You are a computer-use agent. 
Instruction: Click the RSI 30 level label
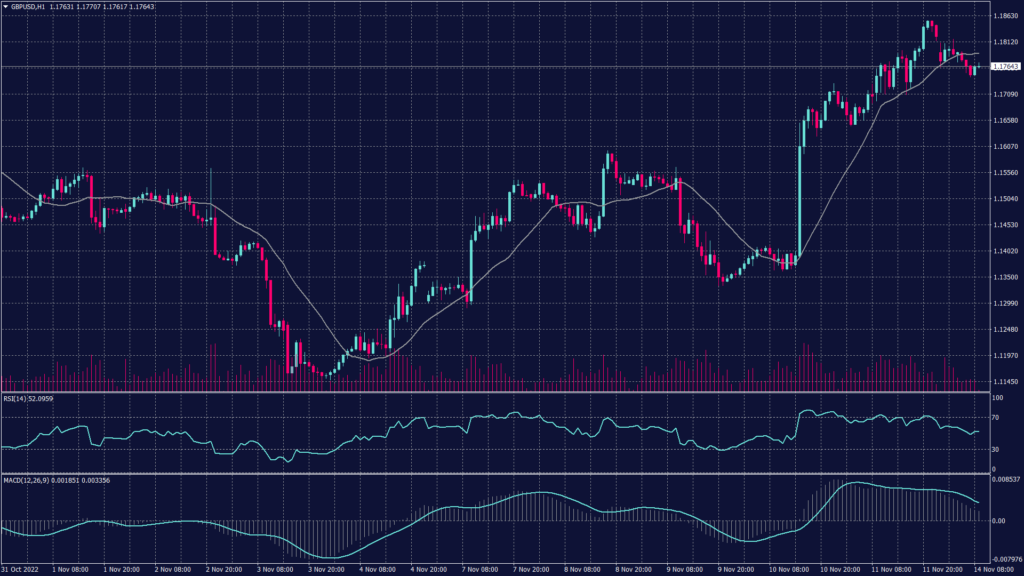[996, 449]
